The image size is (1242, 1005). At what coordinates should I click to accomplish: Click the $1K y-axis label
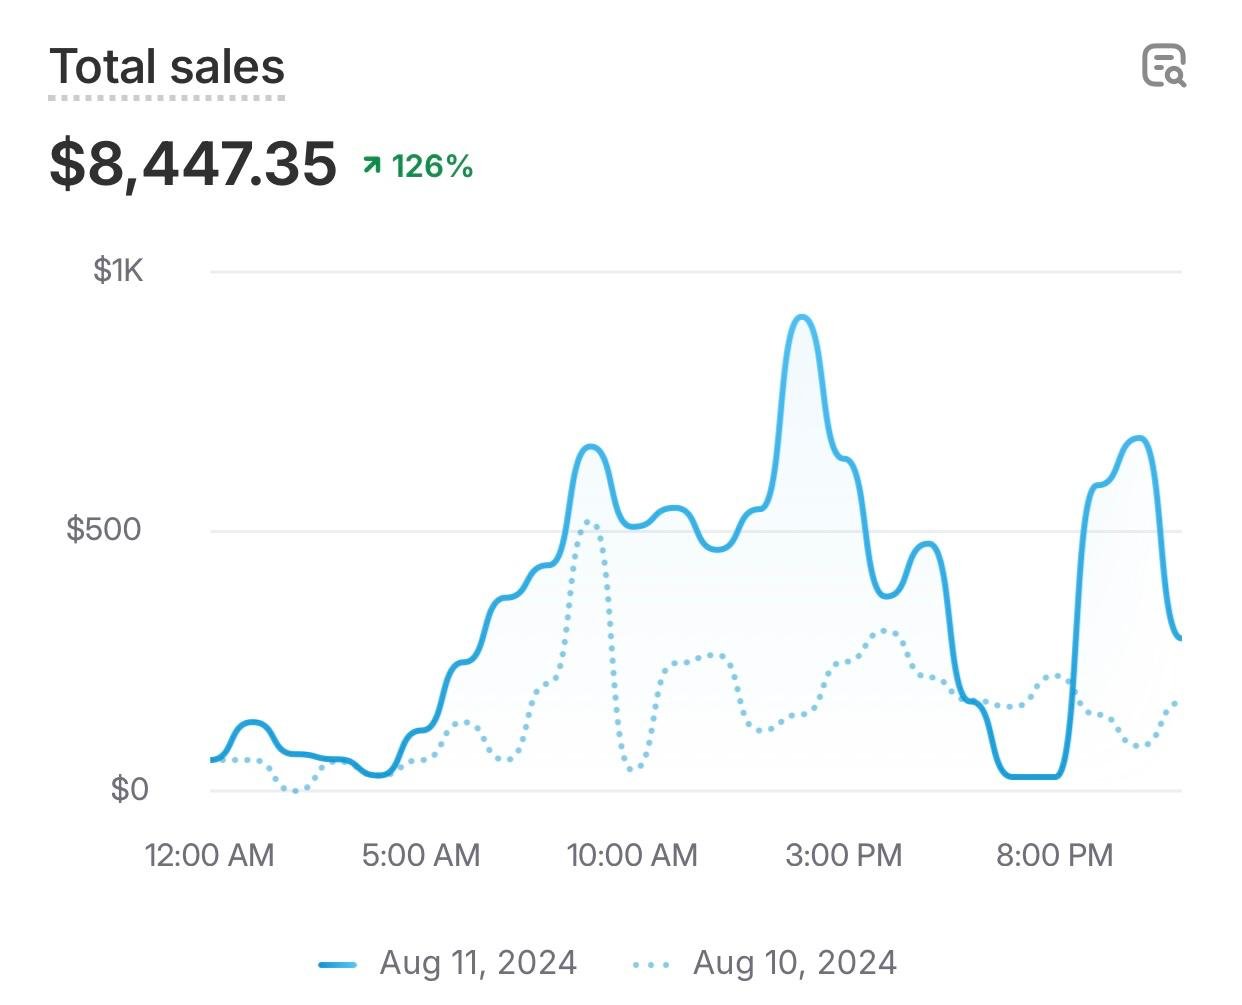click(x=118, y=270)
